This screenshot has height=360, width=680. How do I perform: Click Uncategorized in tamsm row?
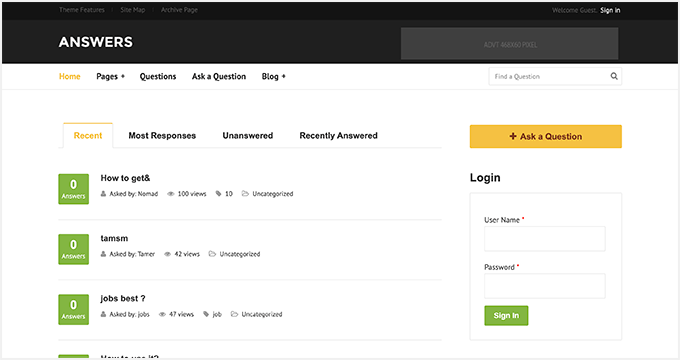[240, 254]
